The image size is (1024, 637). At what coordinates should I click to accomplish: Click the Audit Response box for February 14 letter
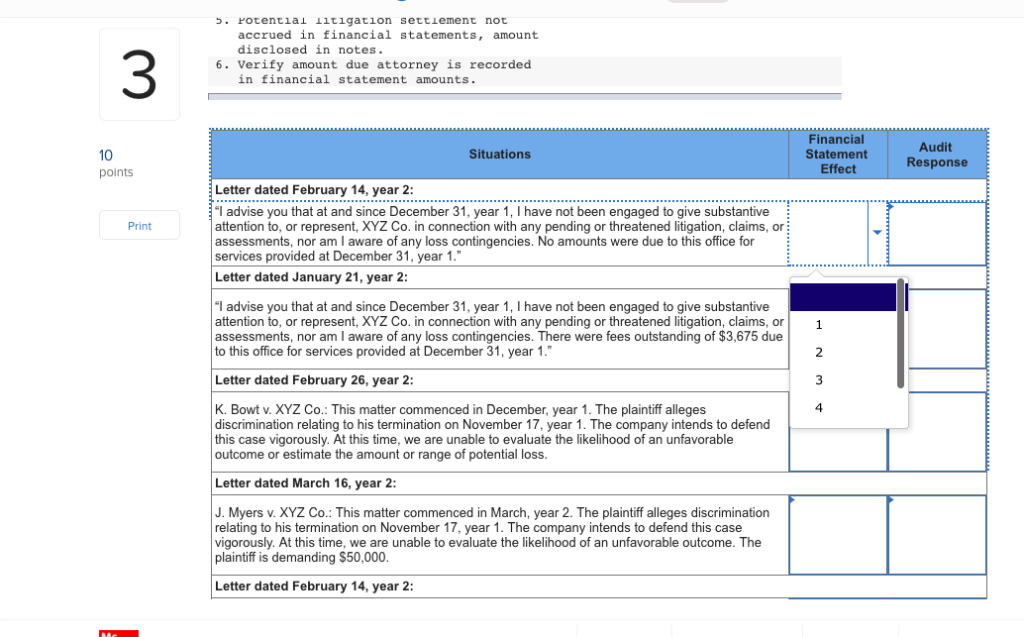[936, 232]
